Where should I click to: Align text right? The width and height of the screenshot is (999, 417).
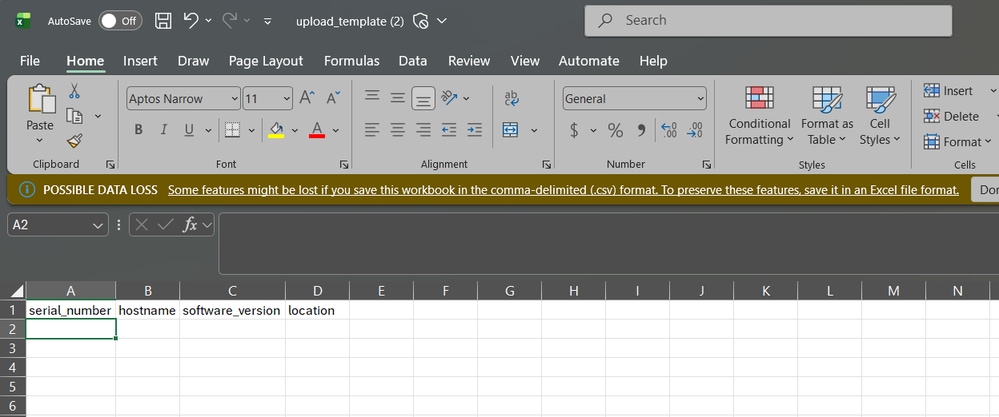click(423, 130)
